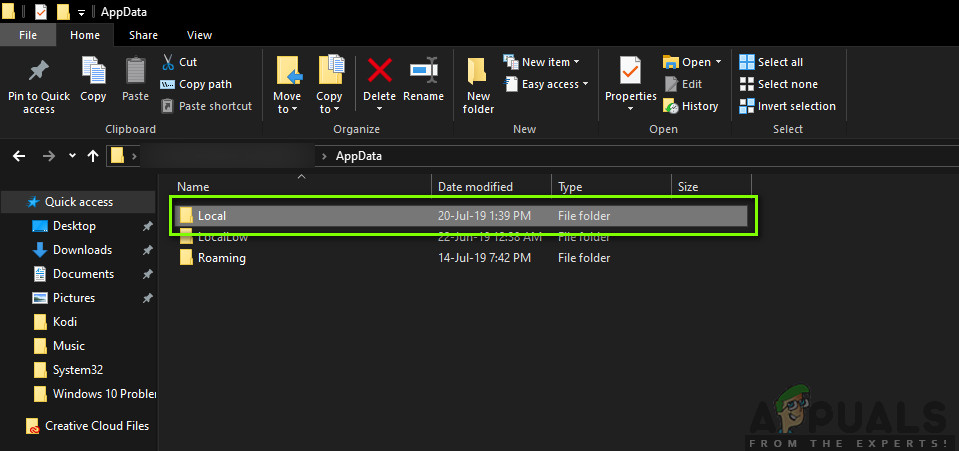This screenshot has width=959, height=451.
Task: Click new folder icon in title bar
Action: tap(62, 12)
